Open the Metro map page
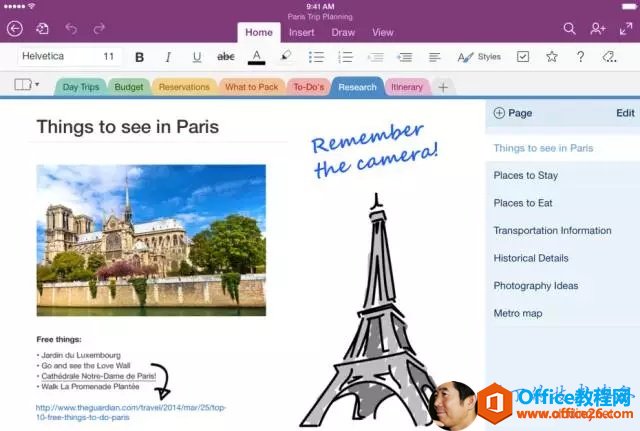The width and height of the screenshot is (640, 431). (x=562, y=313)
